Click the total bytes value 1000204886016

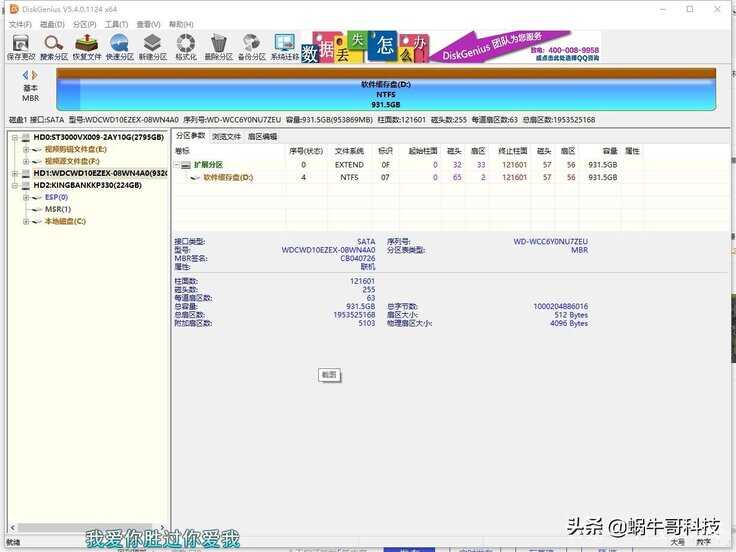pos(560,307)
